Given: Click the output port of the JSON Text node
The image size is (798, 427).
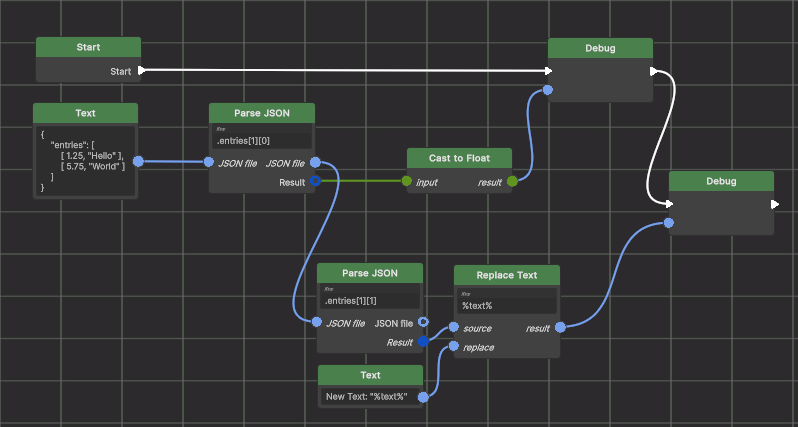Looking at the screenshot, I should (x=138, y=162).
